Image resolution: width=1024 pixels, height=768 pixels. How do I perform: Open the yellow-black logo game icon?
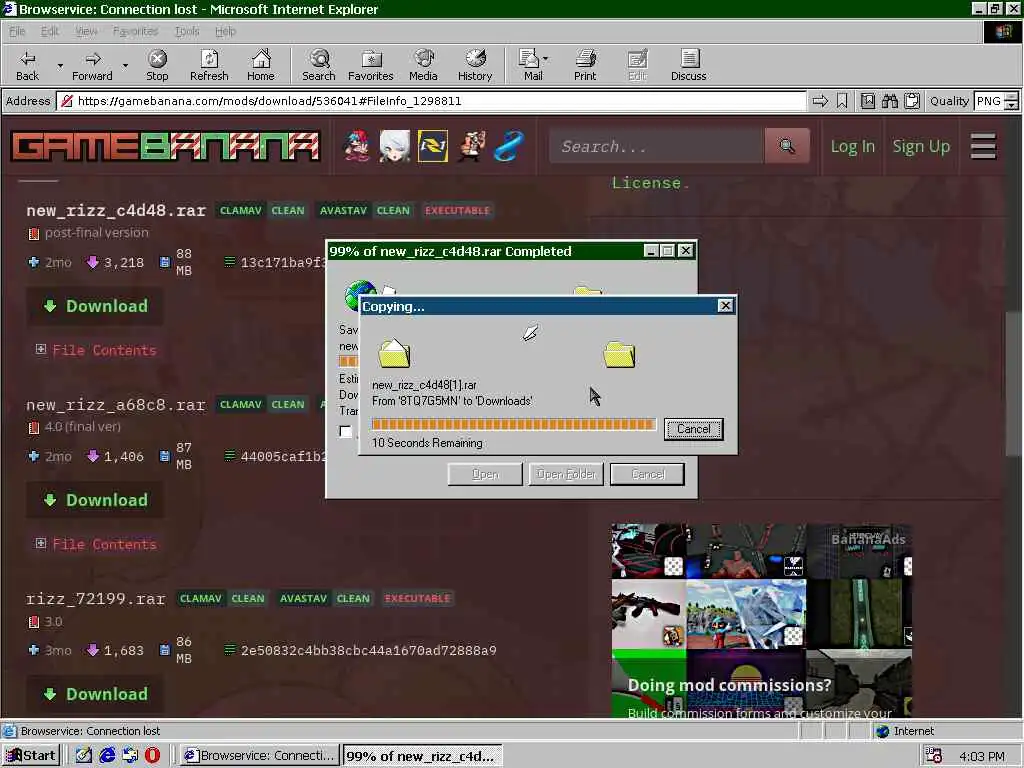pyautogui.click(x=432, y=146)
